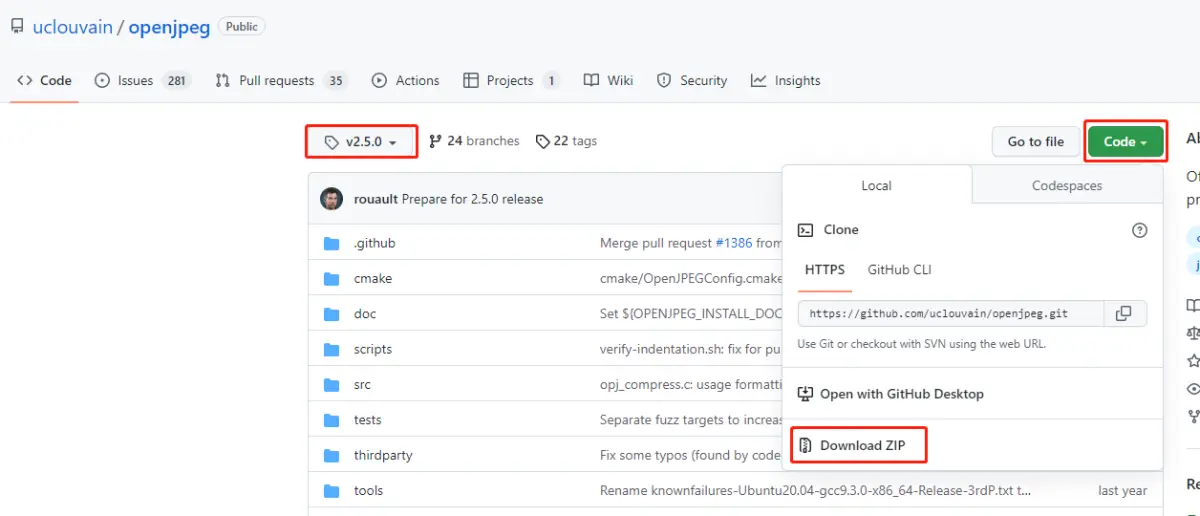The height and width of the screenshot is (516, 1200).
Task: Open the uclouvain owner link
Action: click(72, 27)
